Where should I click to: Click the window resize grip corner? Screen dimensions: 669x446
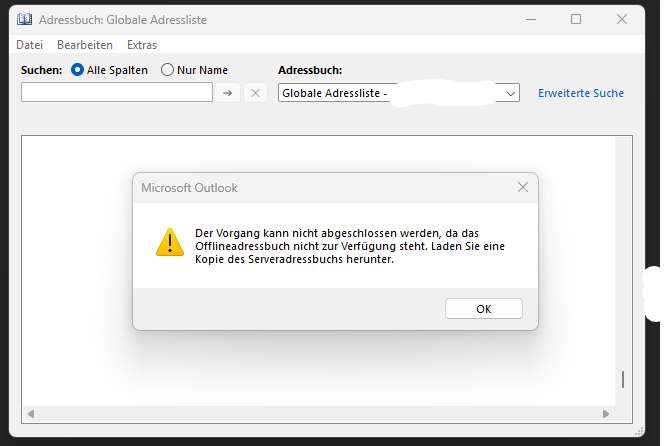point(639,431)
